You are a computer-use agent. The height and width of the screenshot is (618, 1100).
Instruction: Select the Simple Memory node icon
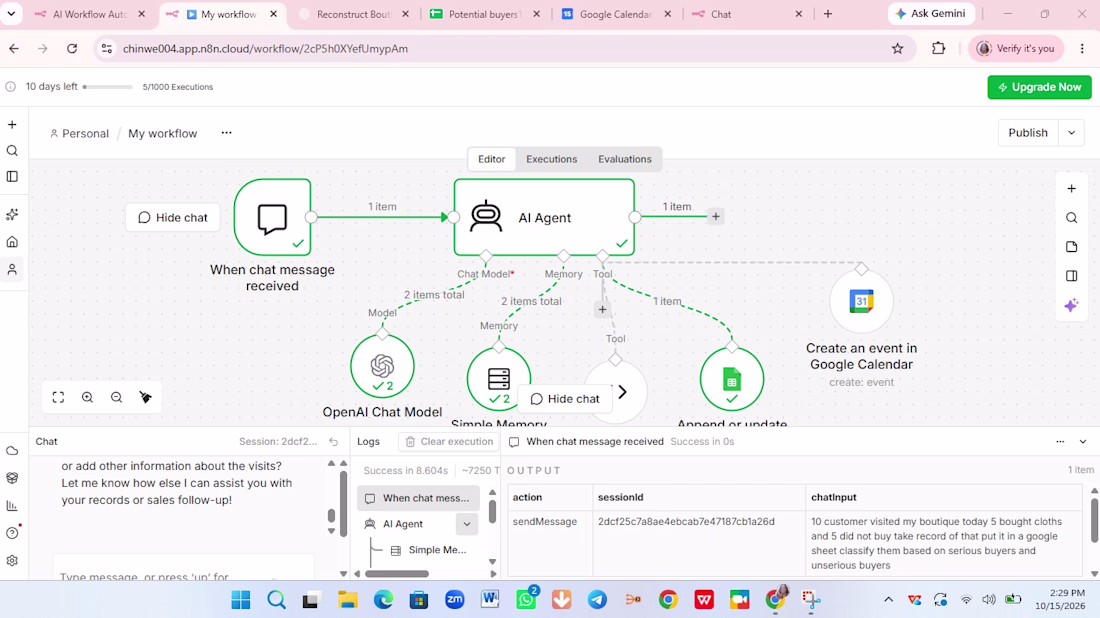point(499,379)
